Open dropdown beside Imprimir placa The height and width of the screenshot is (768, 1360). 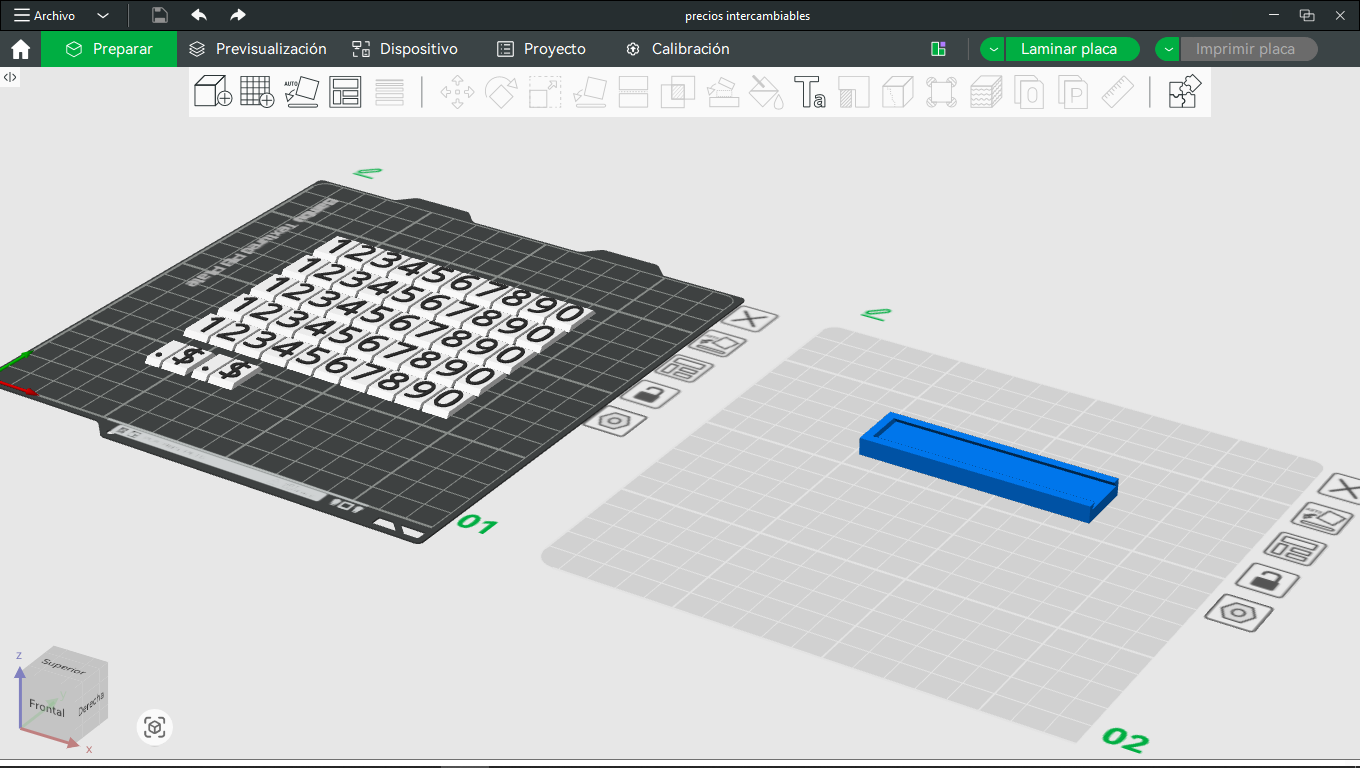tap(1168, 49)
